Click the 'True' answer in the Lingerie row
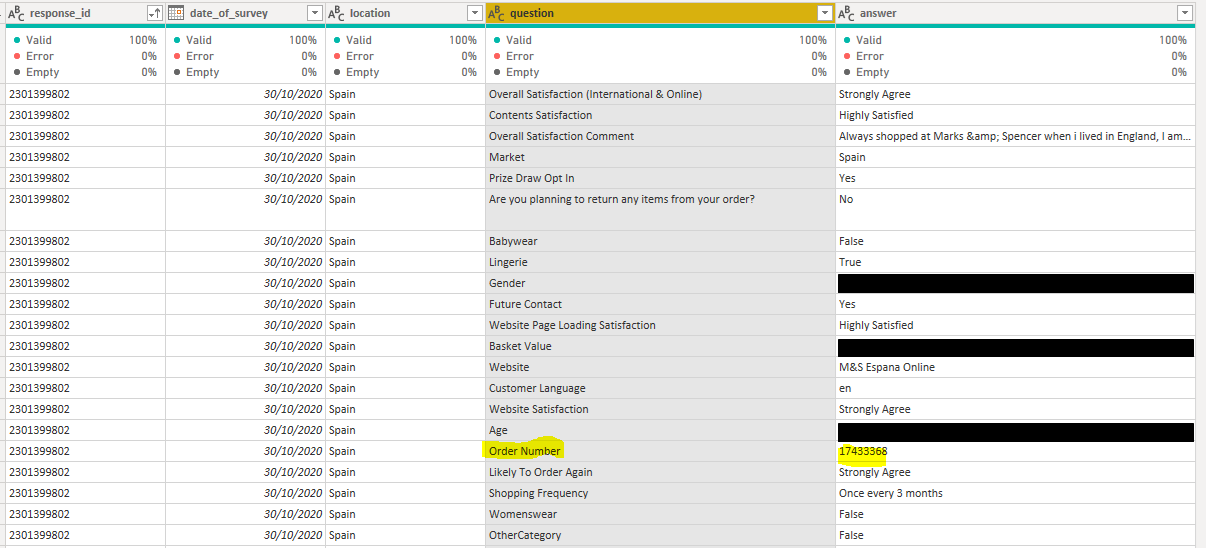The height and width of the screenshot is (548, 1206). pyautogui.click(x=1015, y=262)
